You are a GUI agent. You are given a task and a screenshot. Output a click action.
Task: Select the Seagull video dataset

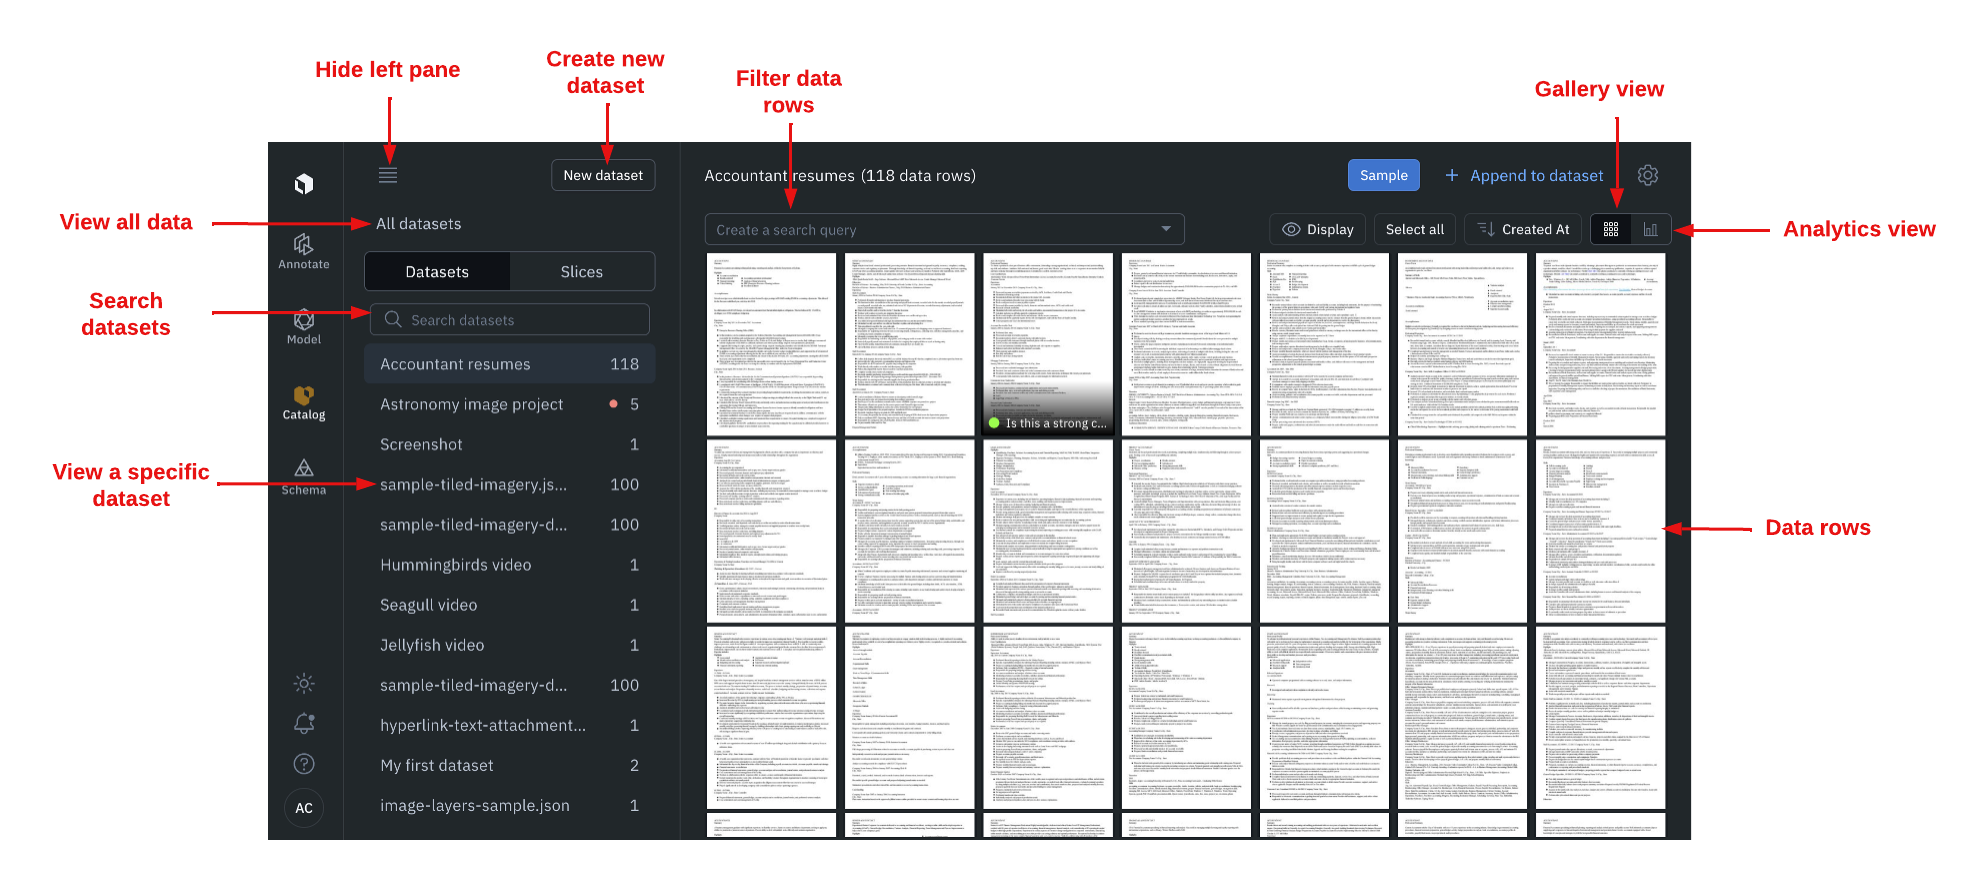[510, 605]
